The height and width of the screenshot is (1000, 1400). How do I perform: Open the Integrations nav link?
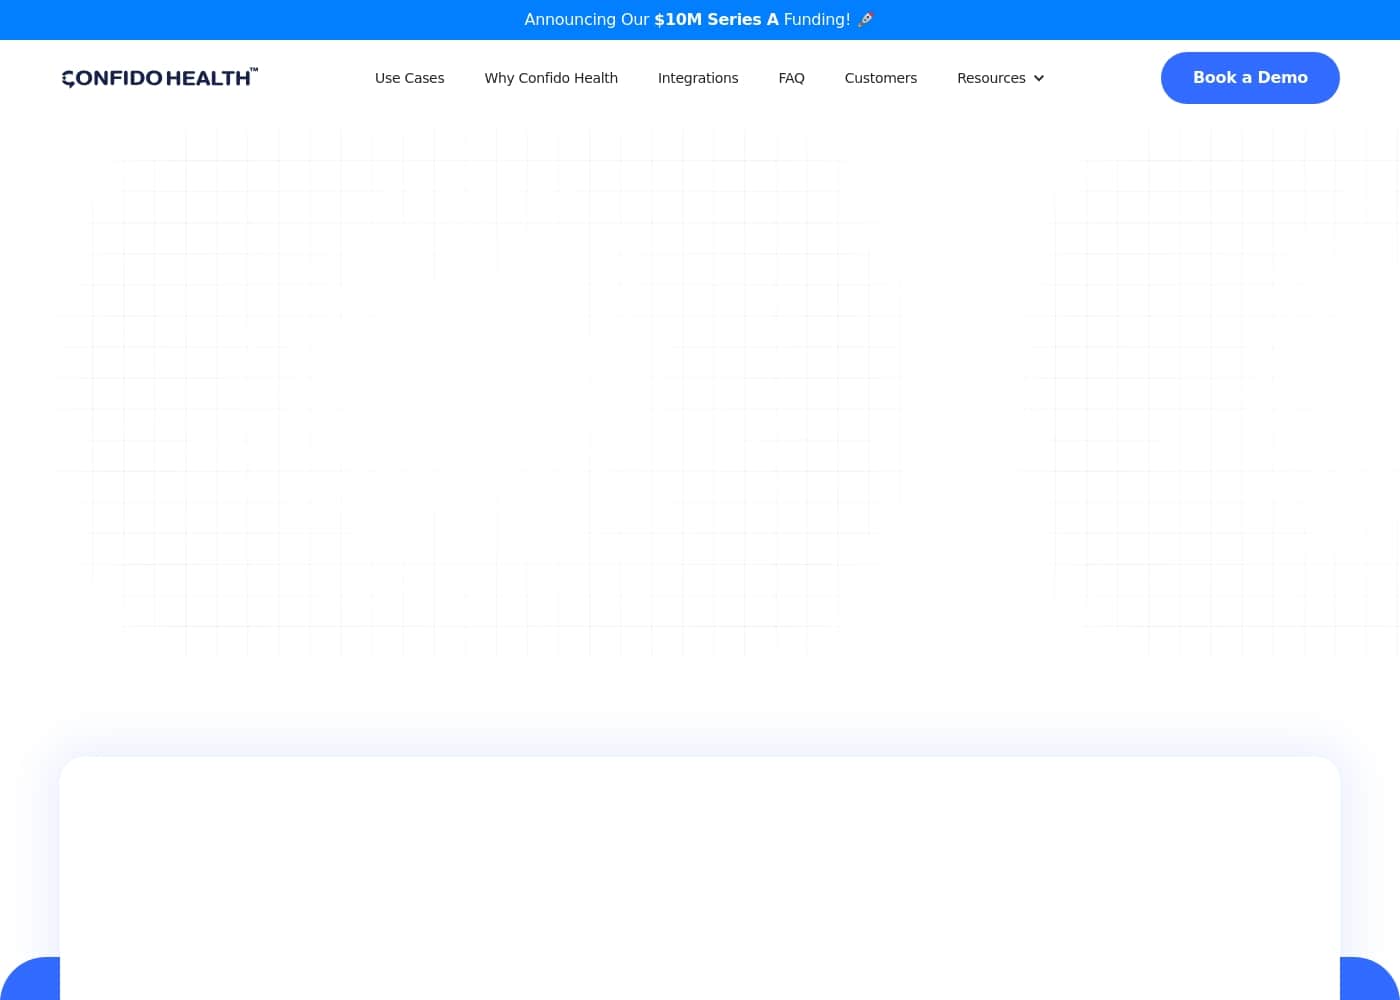698,78
